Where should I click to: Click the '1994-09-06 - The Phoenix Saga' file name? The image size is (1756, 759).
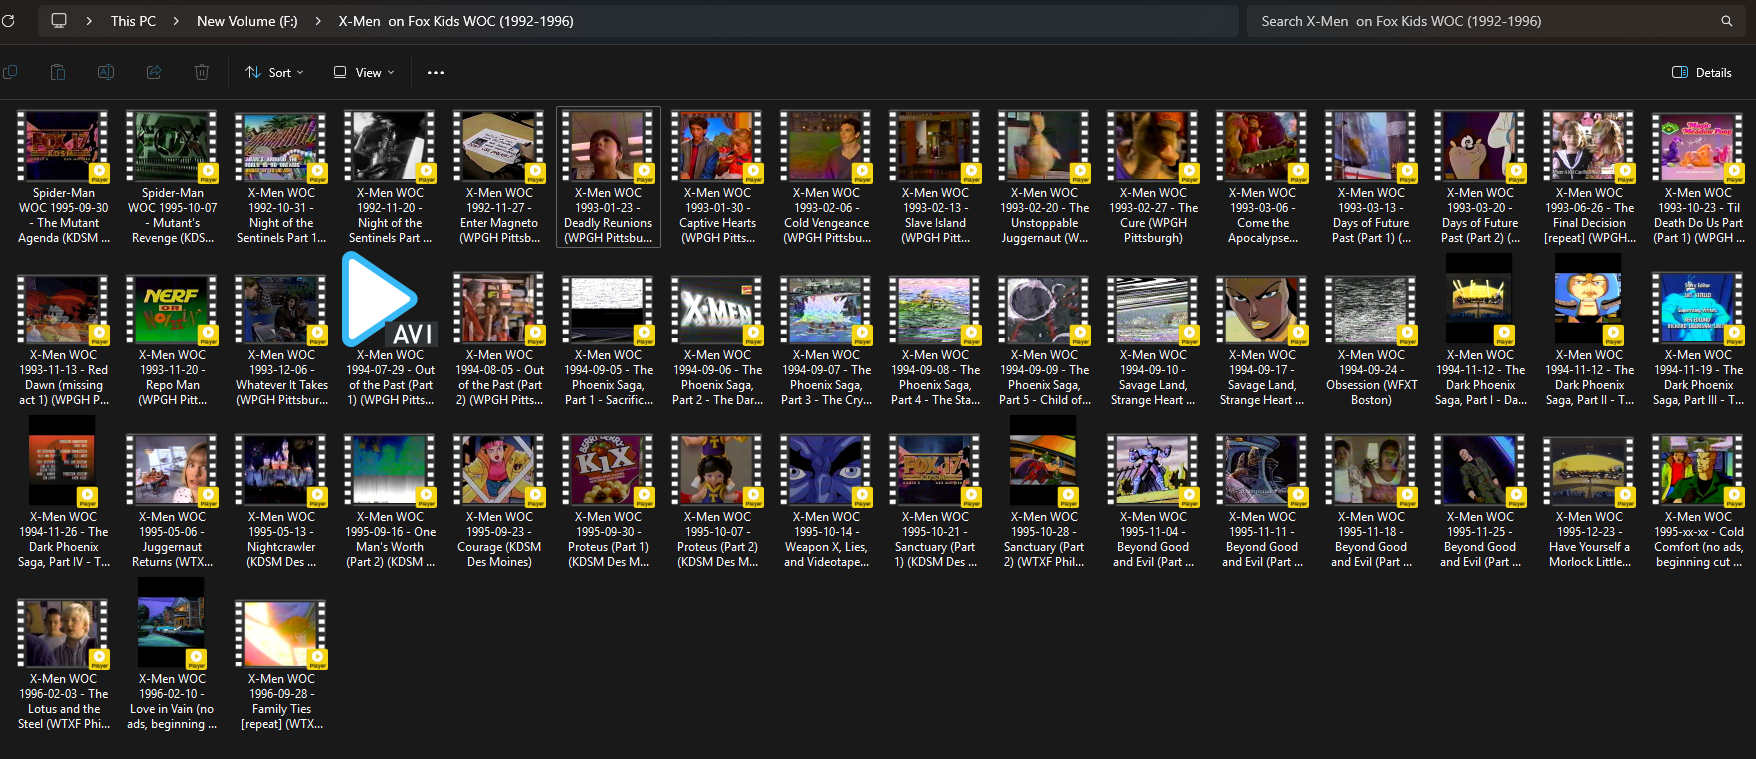[x=717, y=378]
